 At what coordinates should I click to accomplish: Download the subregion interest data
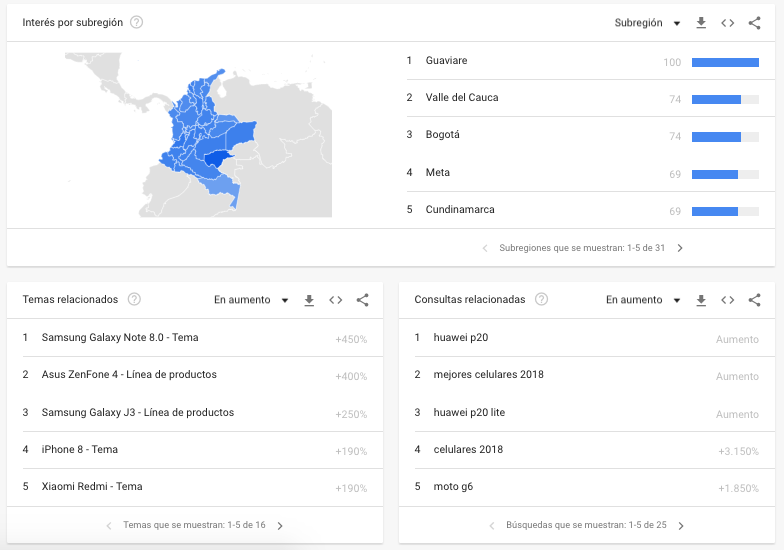click(x=701, y=23)
